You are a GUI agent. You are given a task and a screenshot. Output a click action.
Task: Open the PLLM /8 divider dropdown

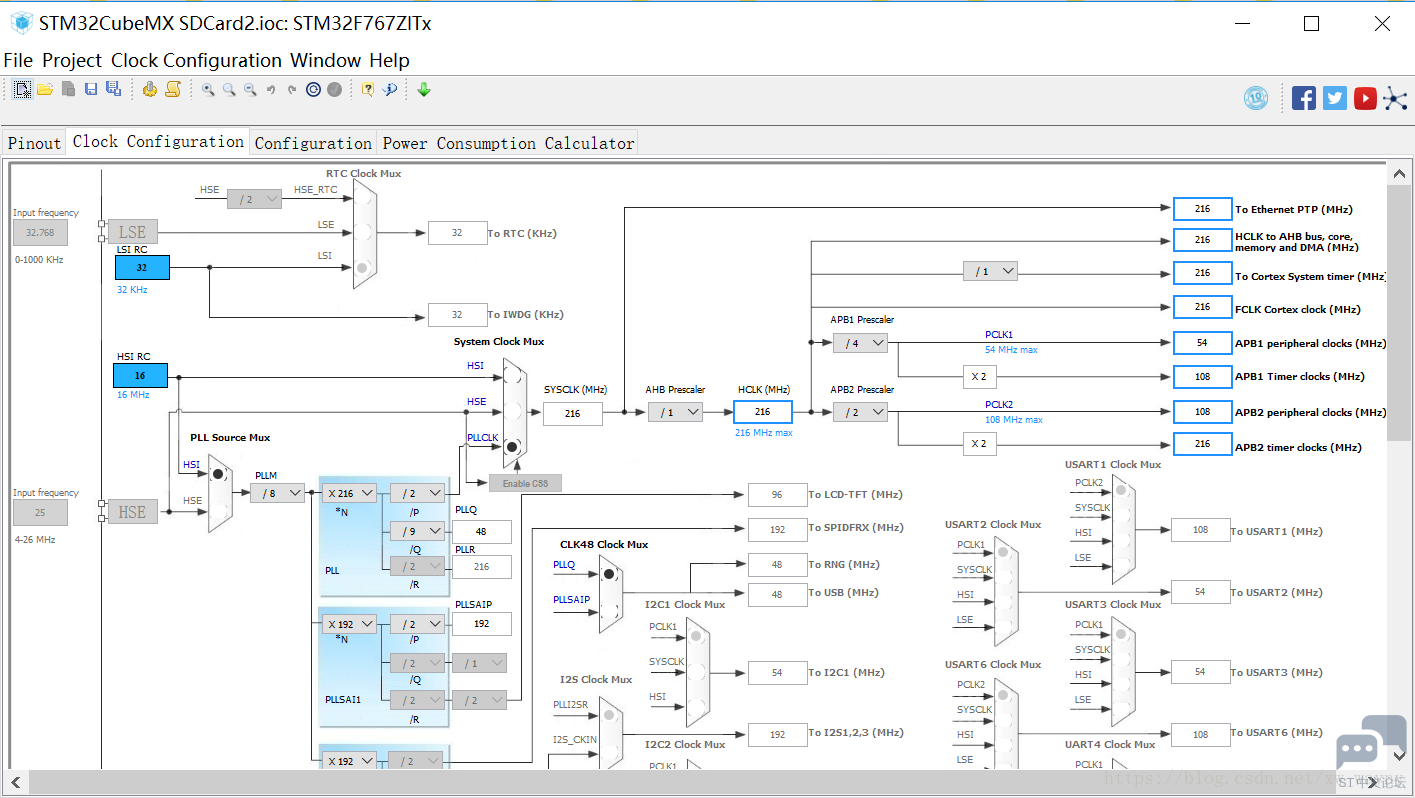[x=277, y=493]
